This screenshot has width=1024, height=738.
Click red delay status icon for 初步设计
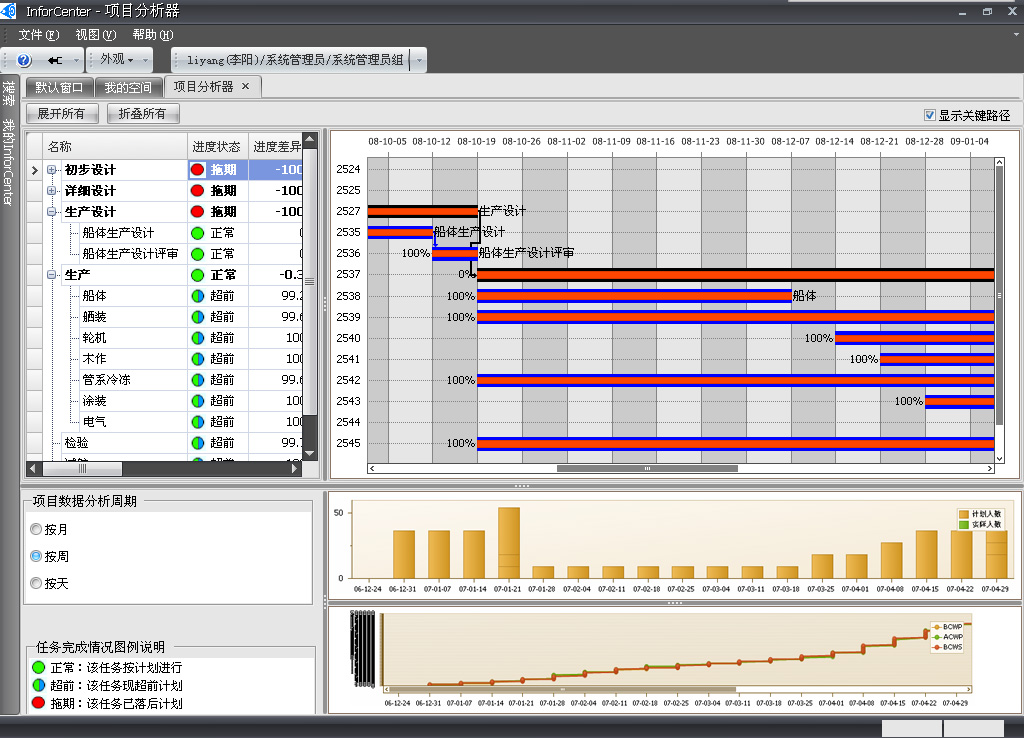[x=197, y=170]
